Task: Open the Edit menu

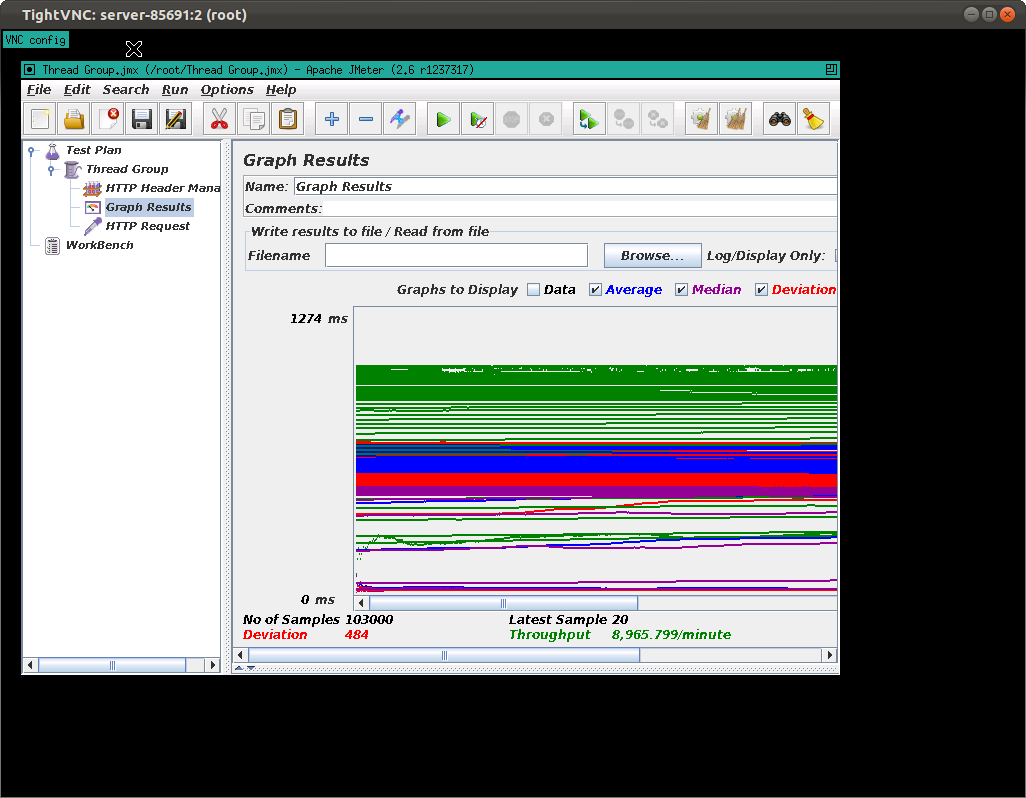Action: [x=77, y=90]
